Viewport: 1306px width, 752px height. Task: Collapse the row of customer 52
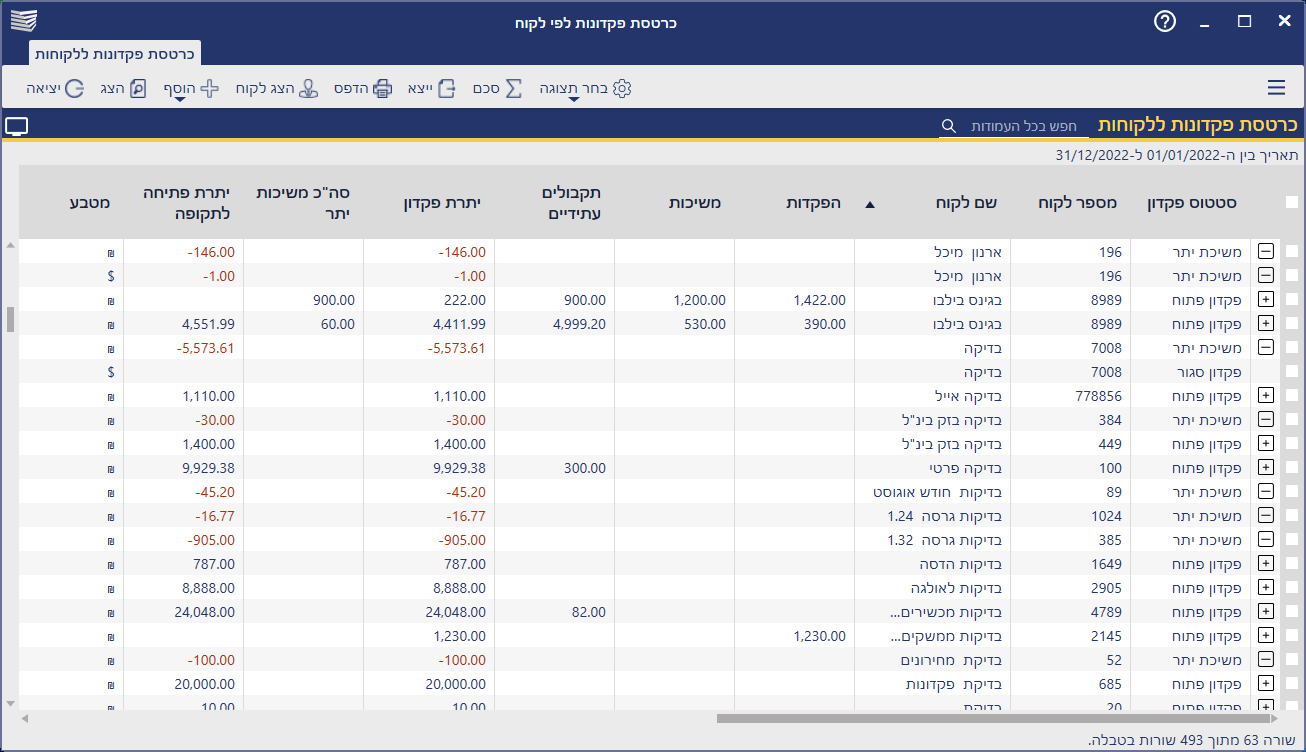[x=1265, y=659]
